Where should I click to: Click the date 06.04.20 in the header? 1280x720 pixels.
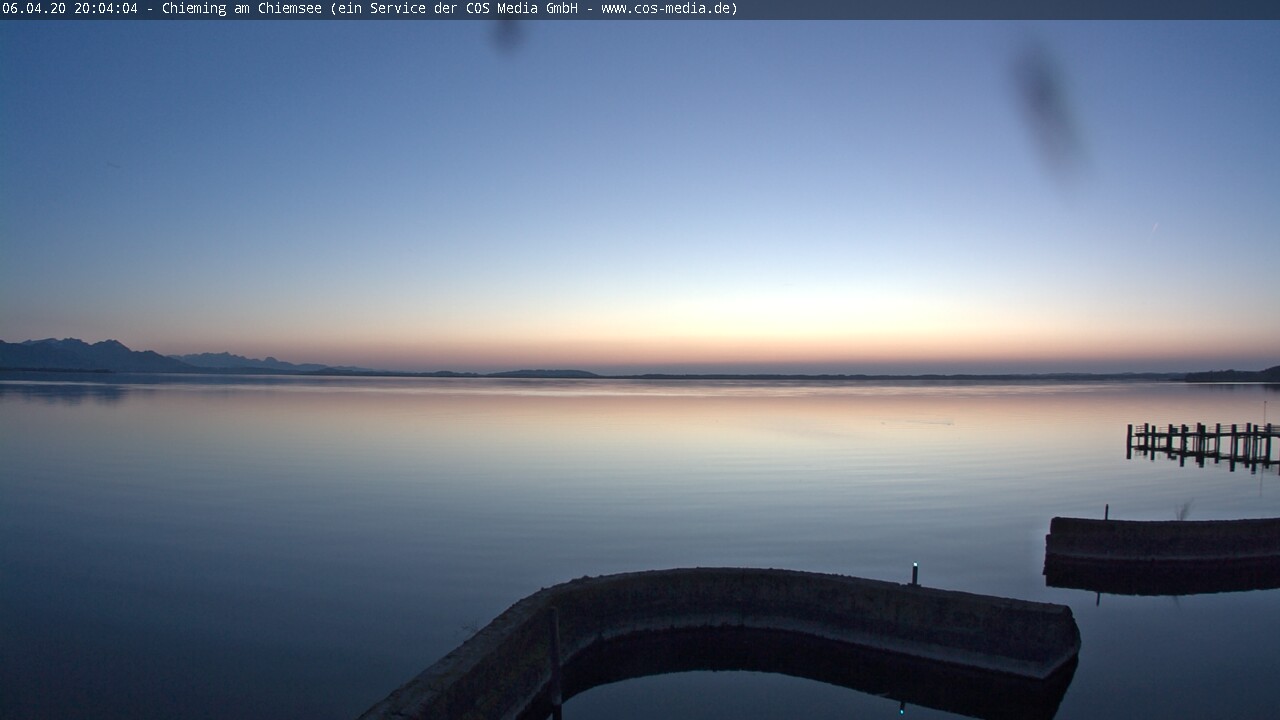click(x=34, y=9)
